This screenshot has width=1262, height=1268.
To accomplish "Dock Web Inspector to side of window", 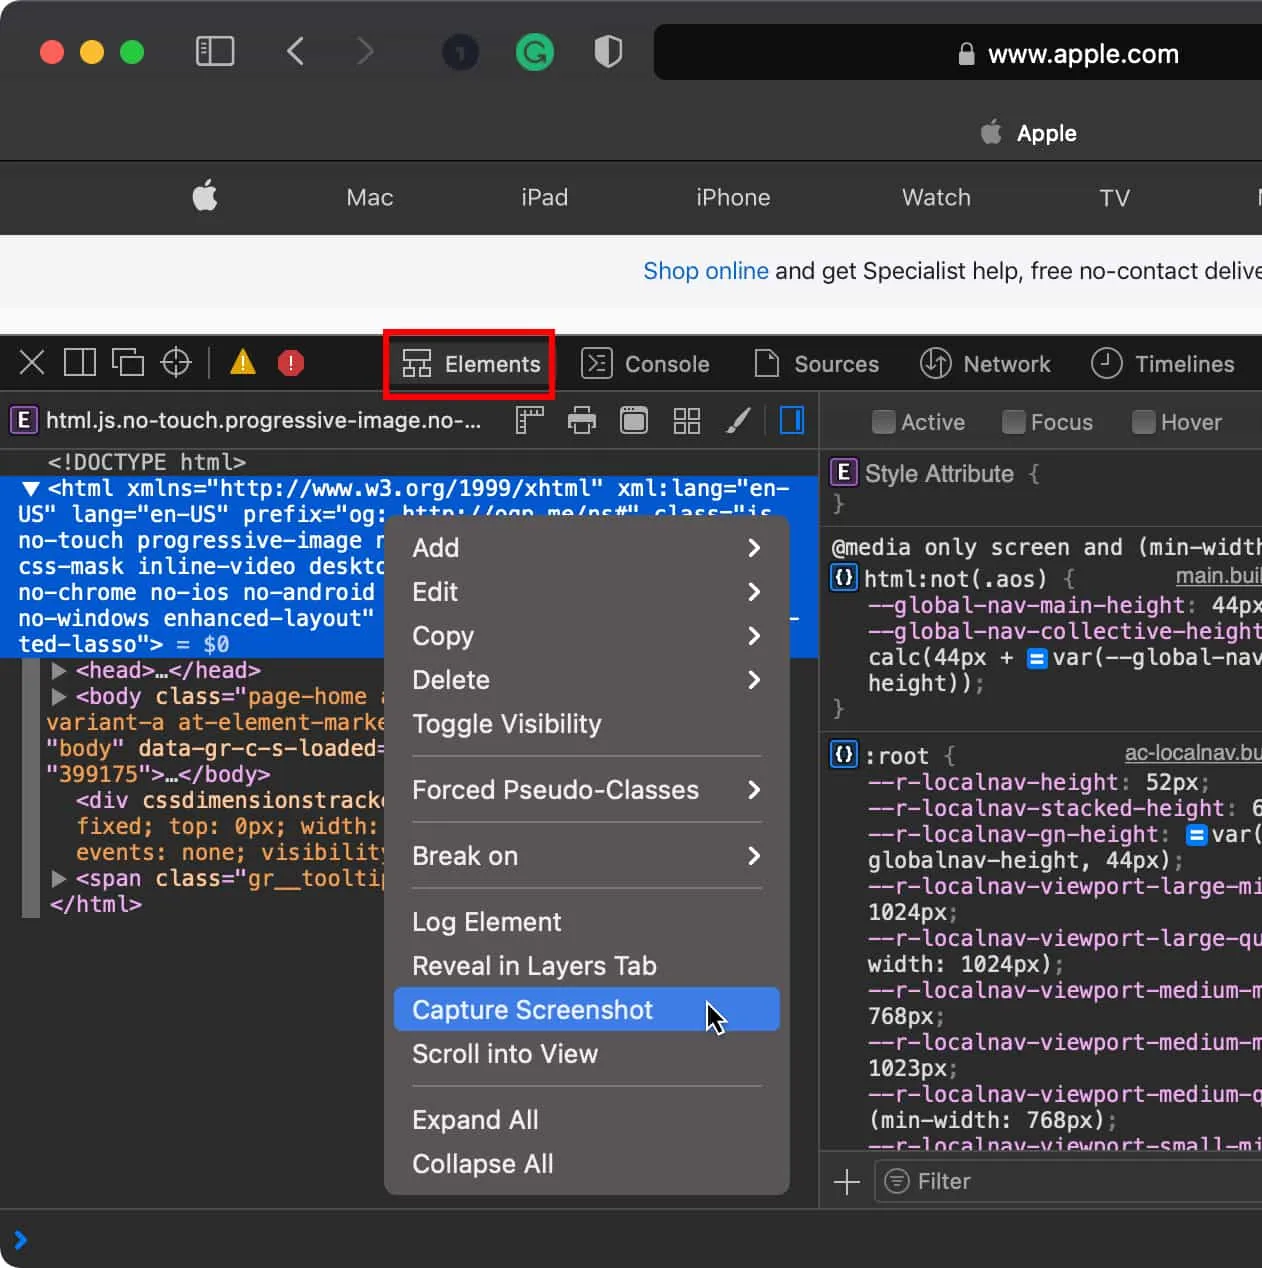I will pyautogui.click(x=80, y=362).
